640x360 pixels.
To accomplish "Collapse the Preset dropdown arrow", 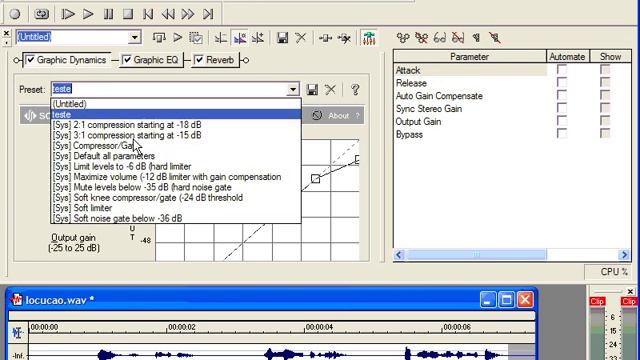I will [293, 89].
